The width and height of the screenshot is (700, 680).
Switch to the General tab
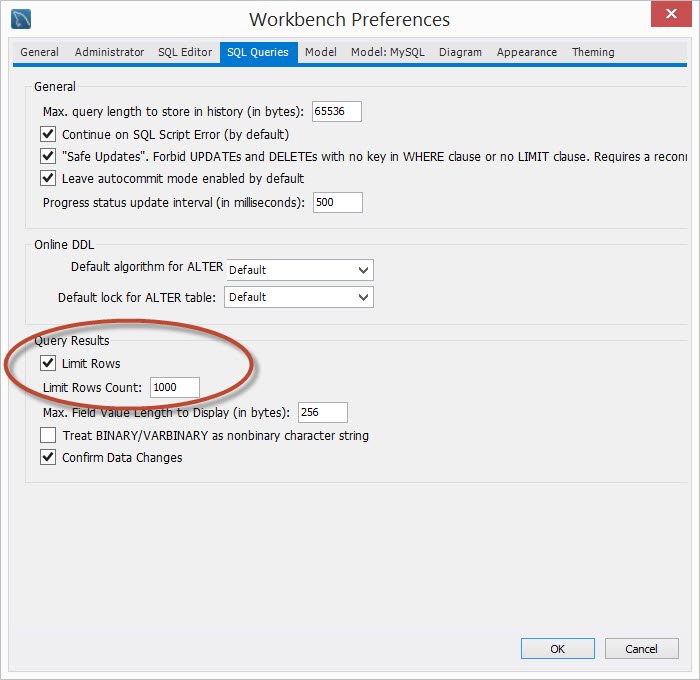(39, 52)
